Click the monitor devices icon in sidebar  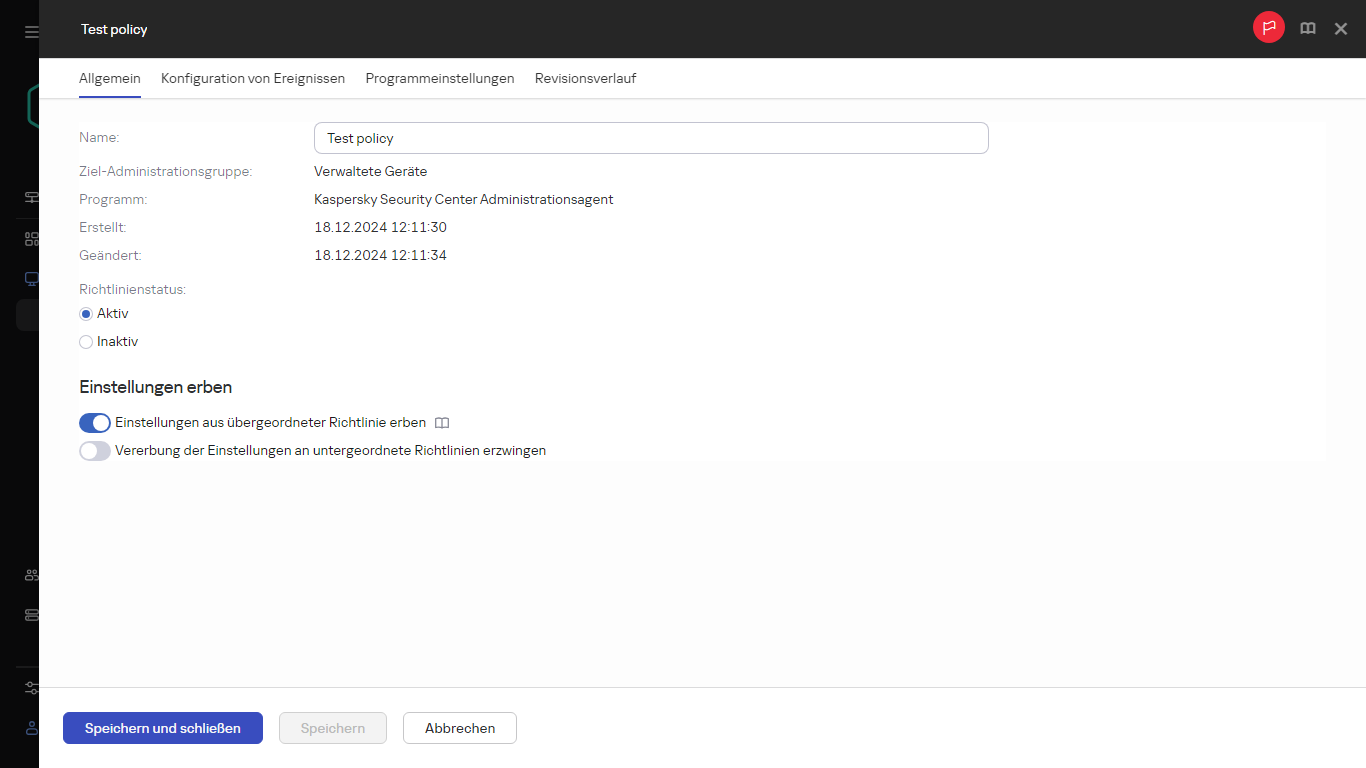coord(31,279)
